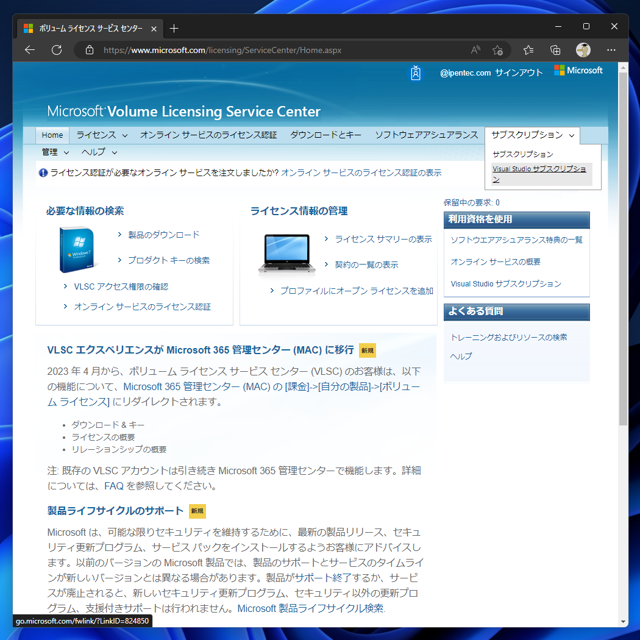Open the Collections icon in the toolbar
The height and width of the screenshot is (640, 640).
(555, 50)
